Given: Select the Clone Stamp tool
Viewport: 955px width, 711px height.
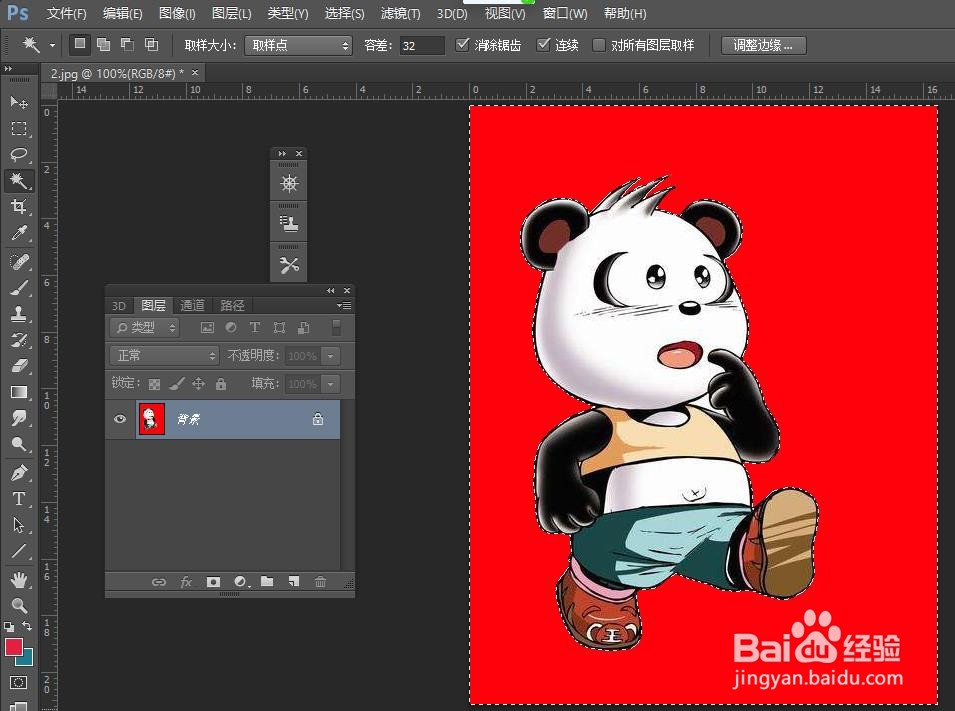Looking at the screenshot, I should click(19, 314).
